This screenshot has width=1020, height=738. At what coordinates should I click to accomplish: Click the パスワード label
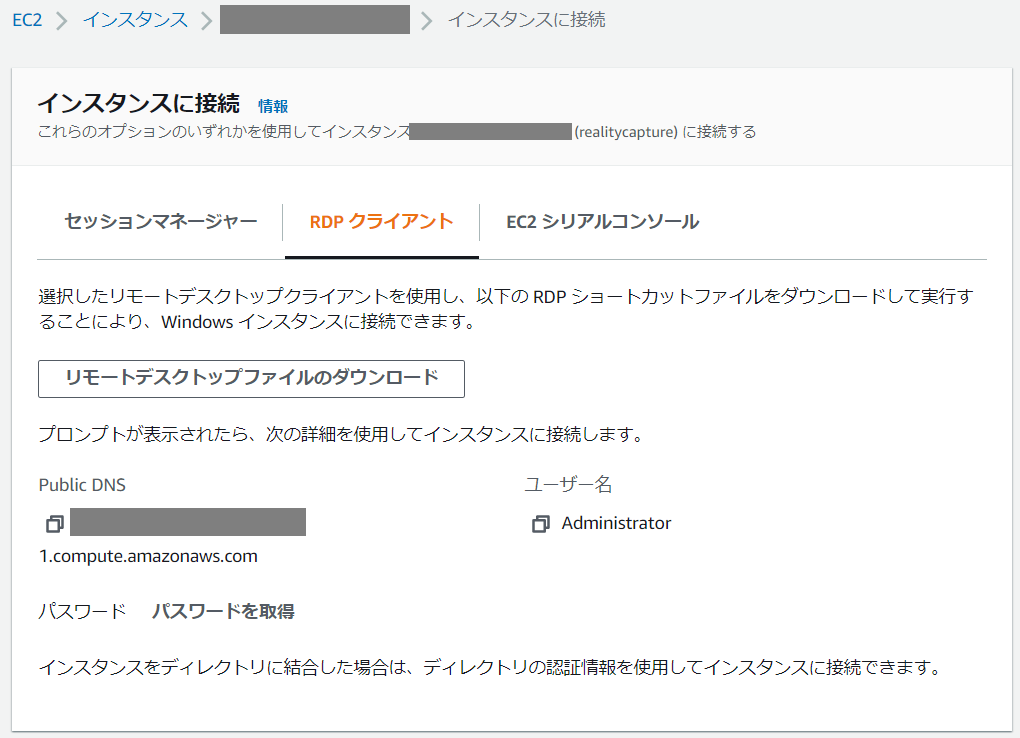point(83,612)
